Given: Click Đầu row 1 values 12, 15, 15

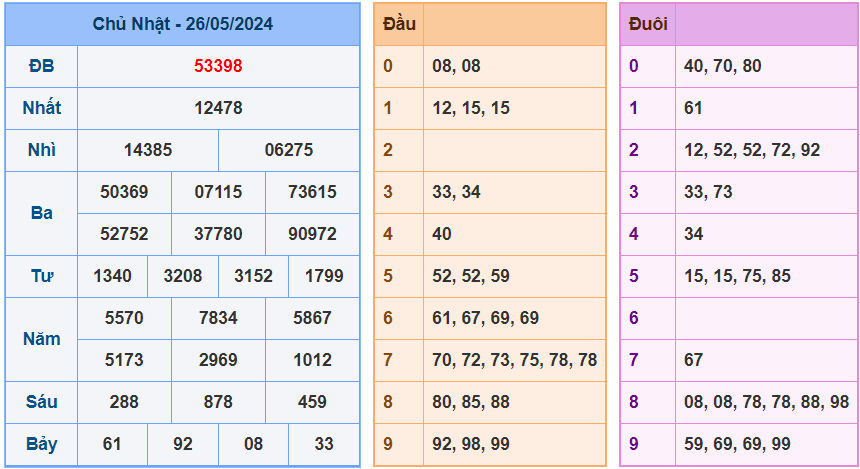Looking at the screenshot, I should coord(471,108).
